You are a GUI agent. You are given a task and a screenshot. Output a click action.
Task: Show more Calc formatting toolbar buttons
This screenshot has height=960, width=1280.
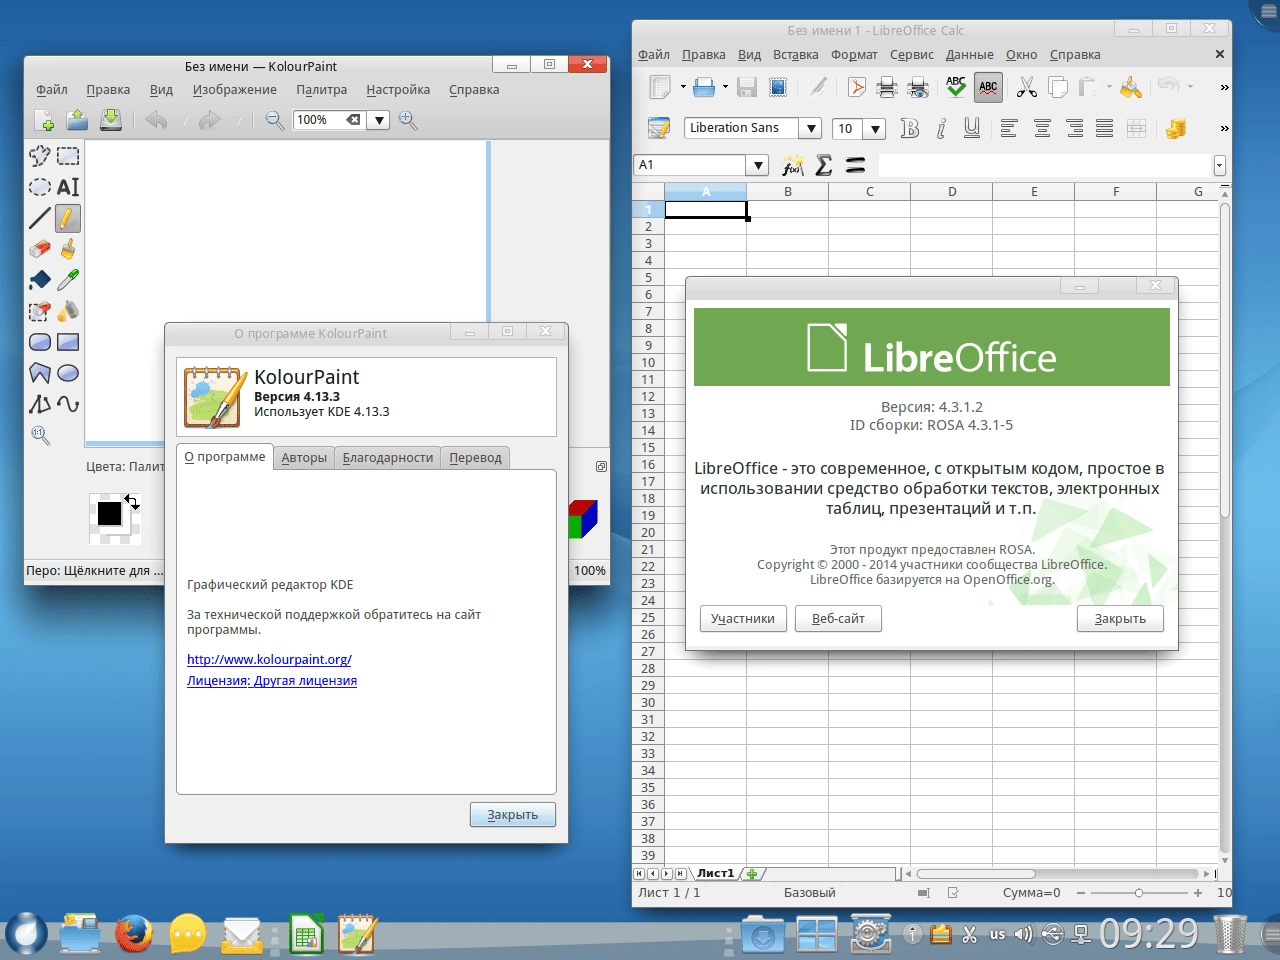click(1224, 129)
